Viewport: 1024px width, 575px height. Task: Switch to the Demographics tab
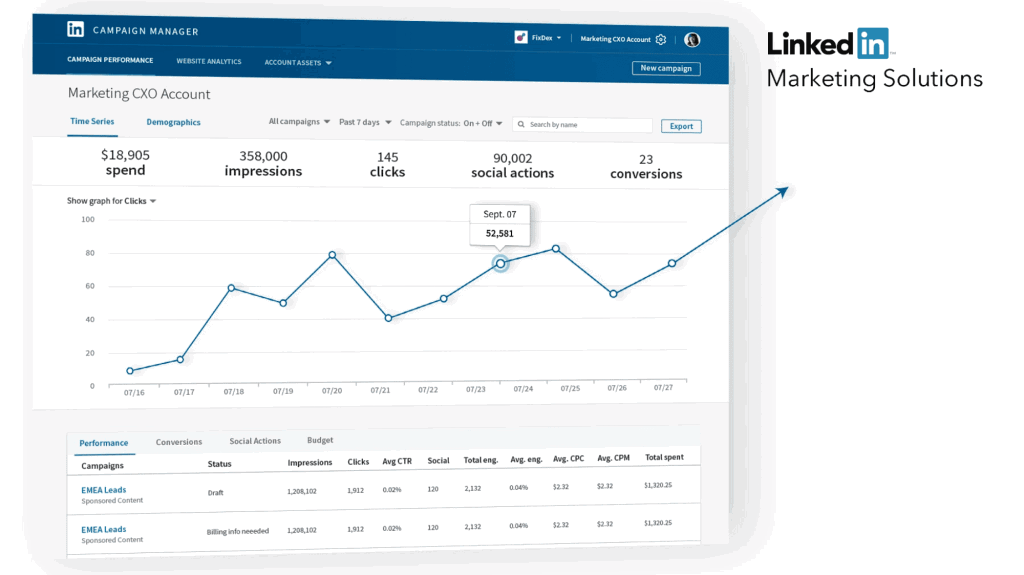(173, 122)
